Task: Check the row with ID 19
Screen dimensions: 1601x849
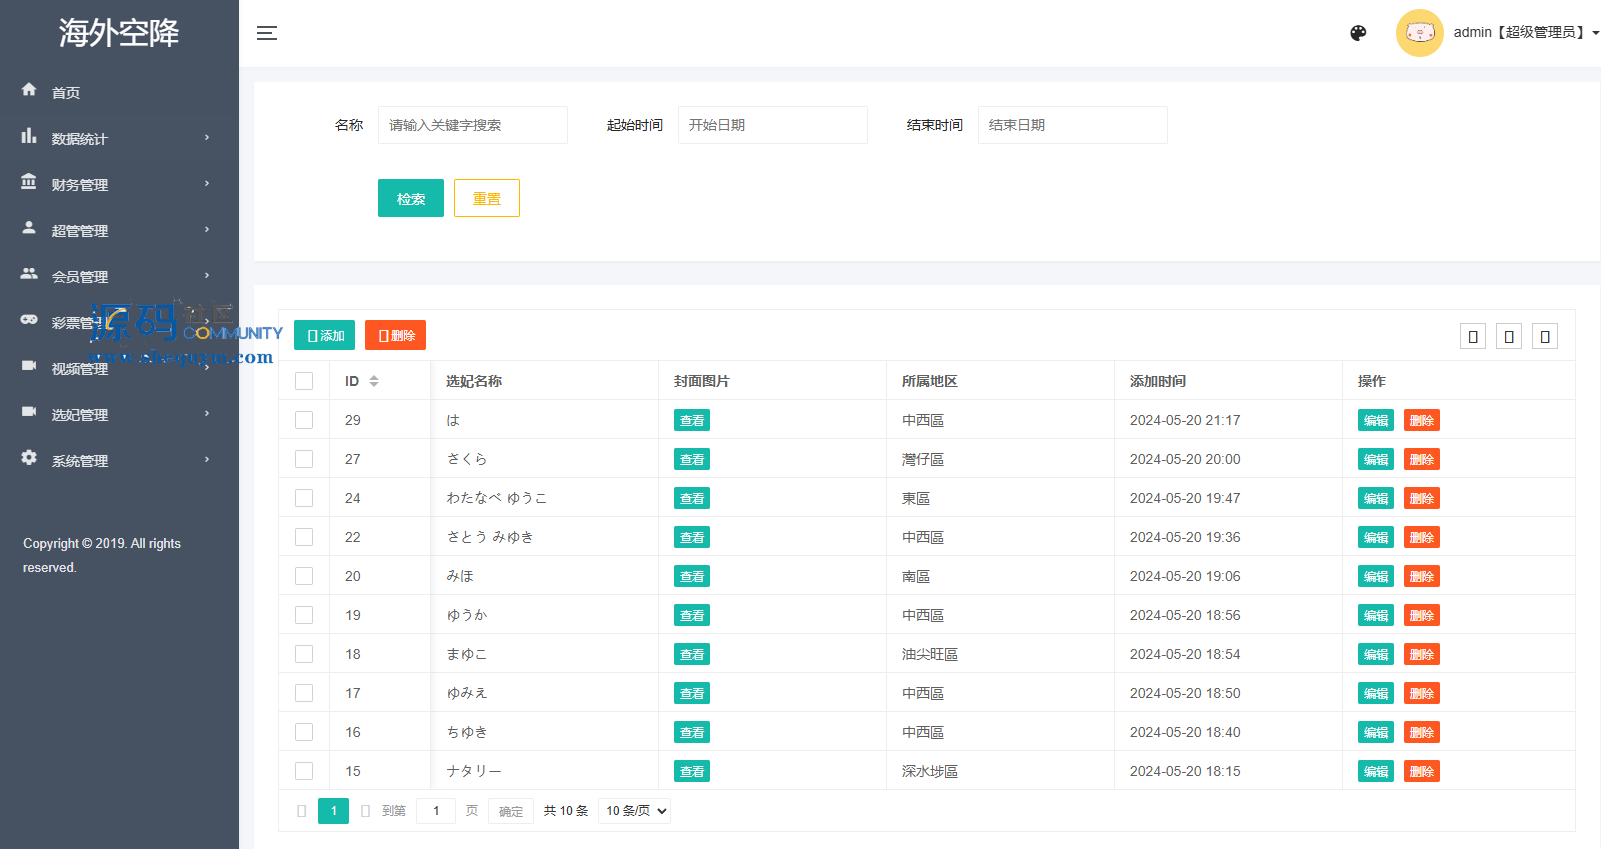Action: [304, 615]
